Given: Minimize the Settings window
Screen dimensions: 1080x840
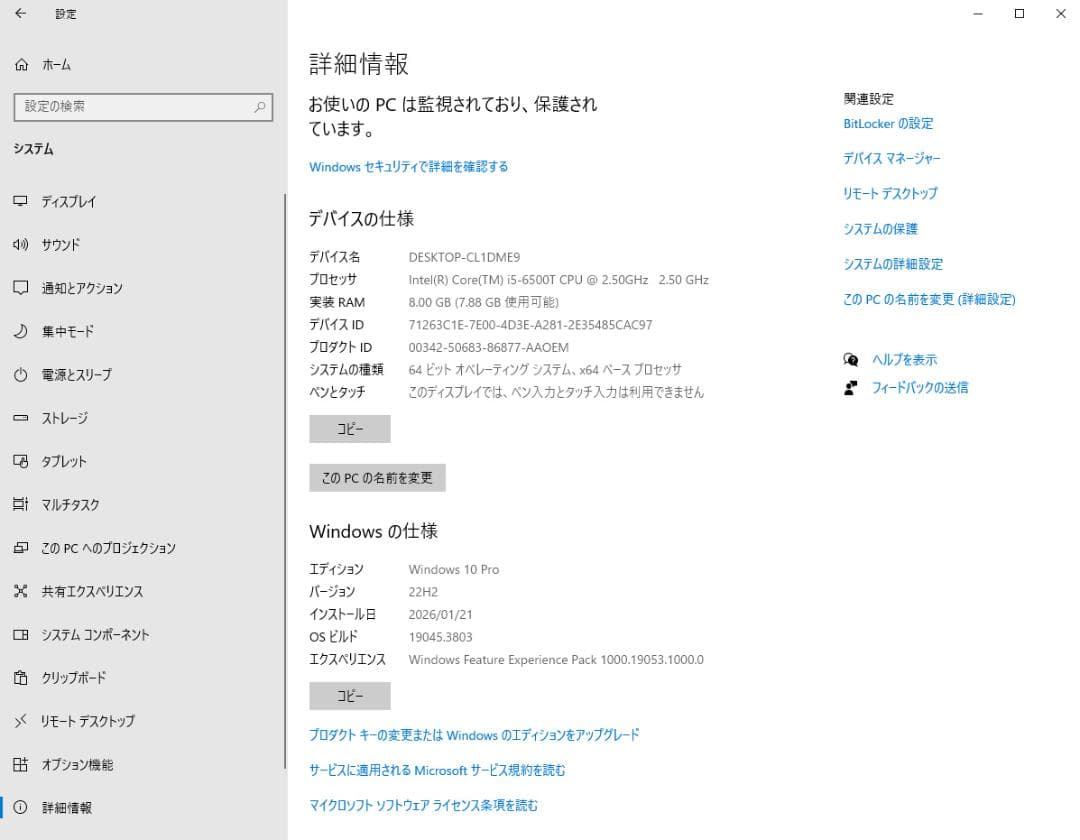Looking at the screenshot, I should click(x=978, y=14).
